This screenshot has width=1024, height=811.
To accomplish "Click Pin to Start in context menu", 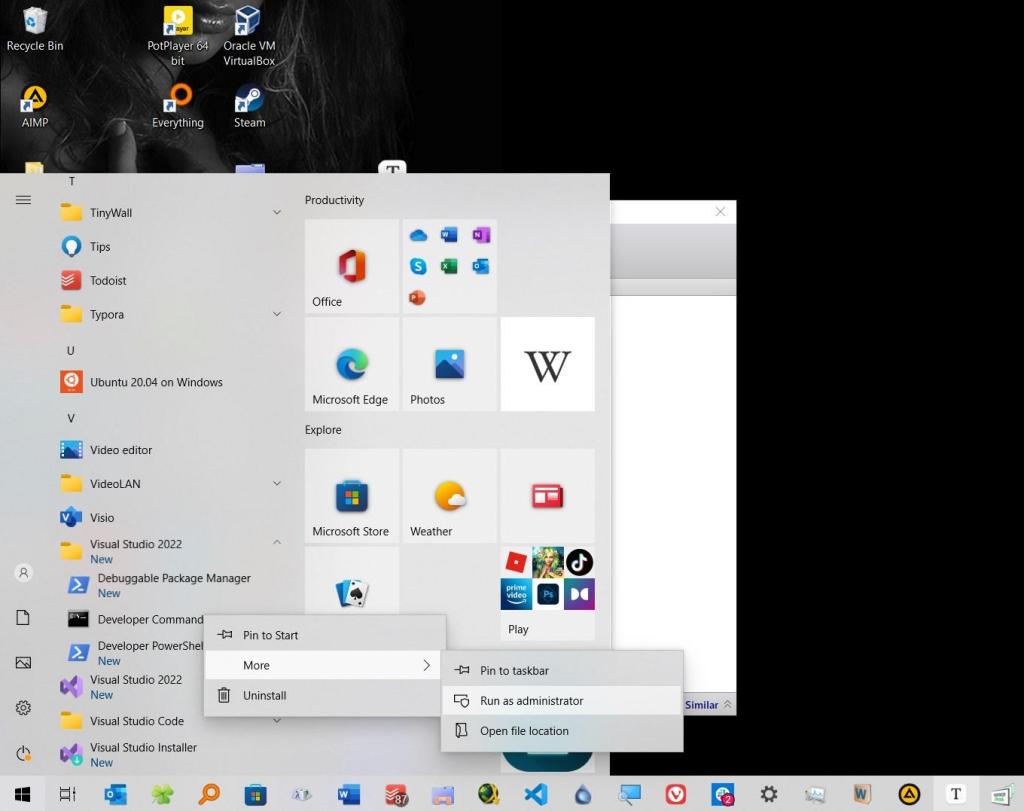I will [325, 635].
